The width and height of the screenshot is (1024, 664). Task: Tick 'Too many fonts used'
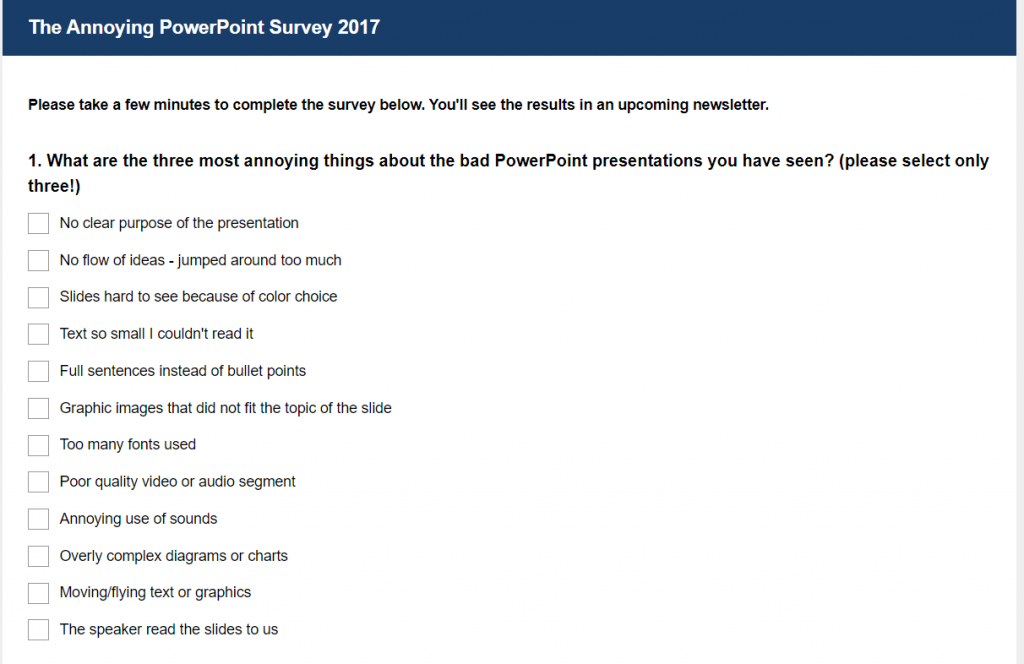37,445
